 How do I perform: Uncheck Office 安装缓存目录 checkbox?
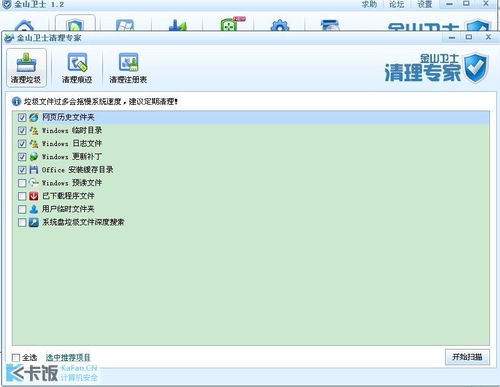pyautogui.click(x=22, y=170)
